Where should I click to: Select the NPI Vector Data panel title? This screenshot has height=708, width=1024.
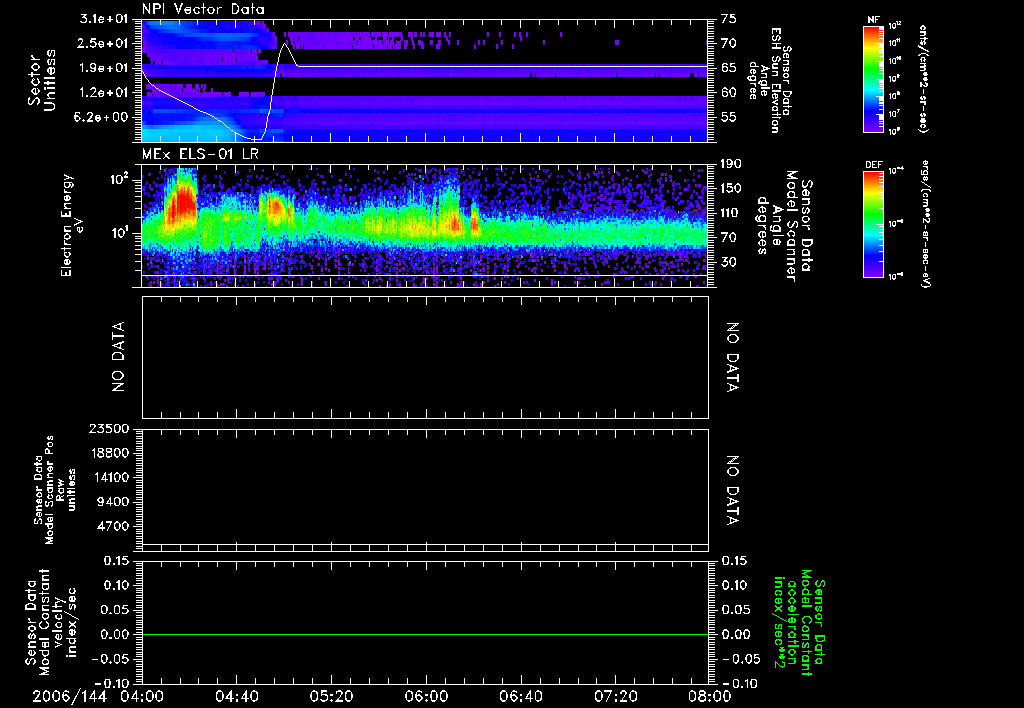pyautogui.click(x=204, y=10)
